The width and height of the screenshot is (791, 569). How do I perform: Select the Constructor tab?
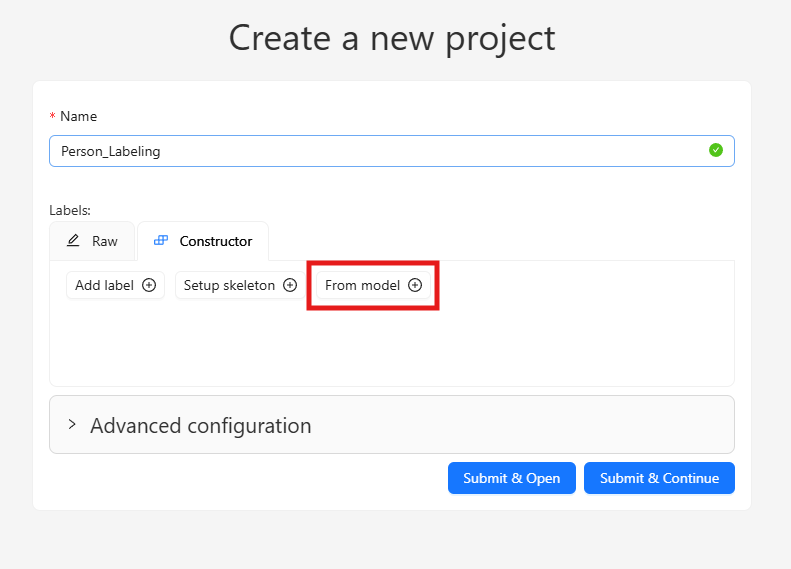(x=203, y=241)
